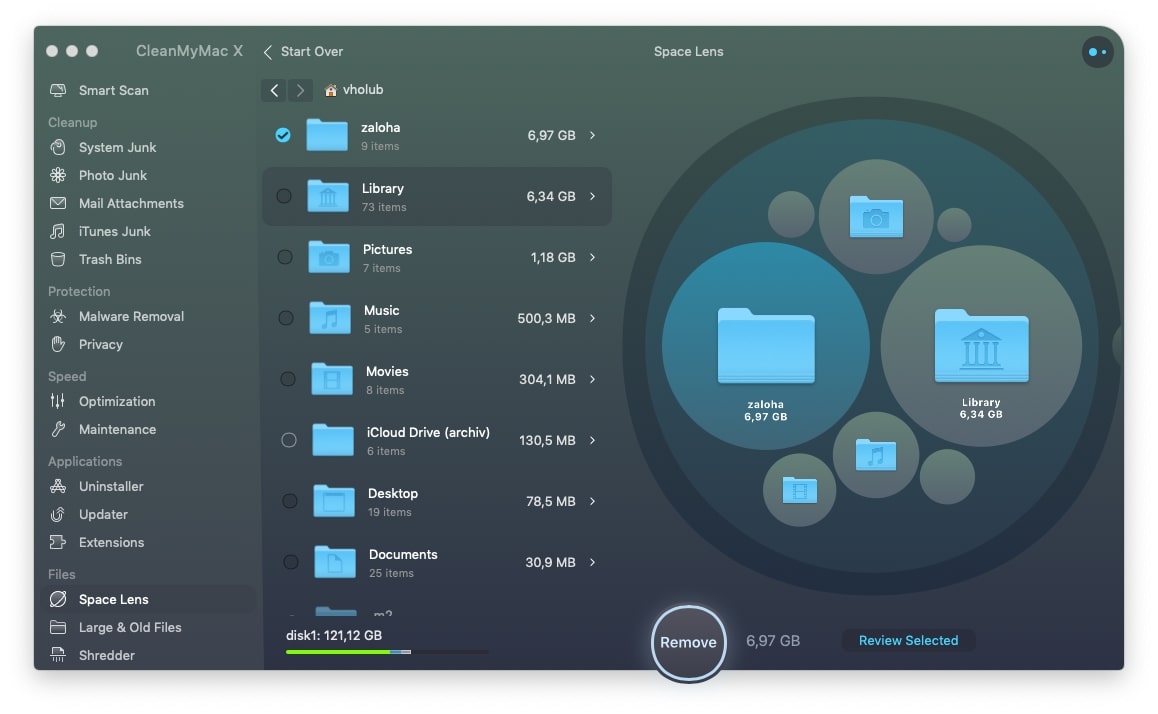
Task: Check the Music folder checkbox
Action: 286,317
